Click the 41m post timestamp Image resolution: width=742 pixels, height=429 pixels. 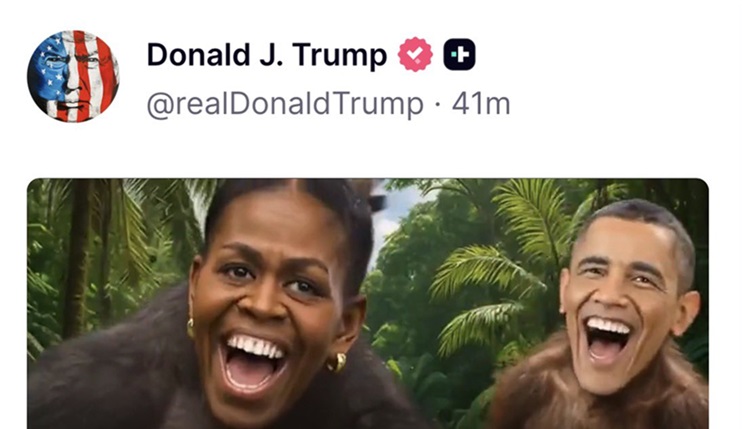click(481, 104)
